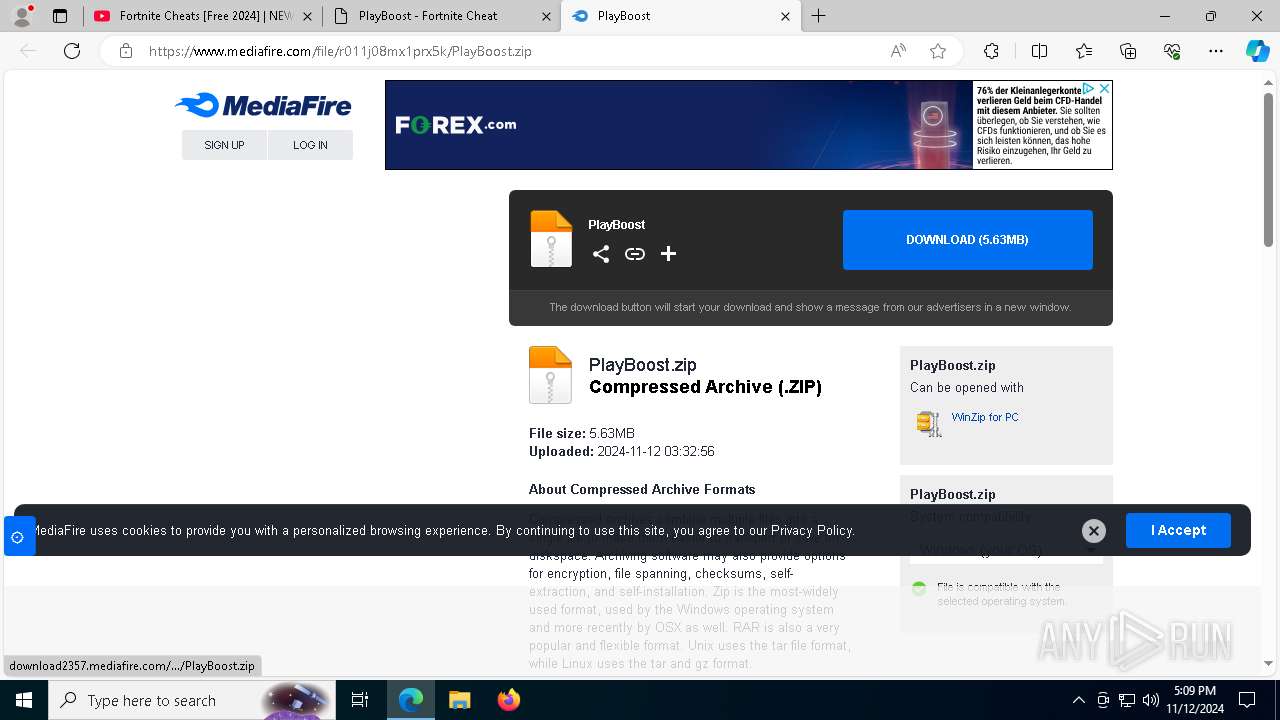Viewport: 1280px width, 720px height.
Task: Open a new tab with plus button
Action: (x=819, y=16)
